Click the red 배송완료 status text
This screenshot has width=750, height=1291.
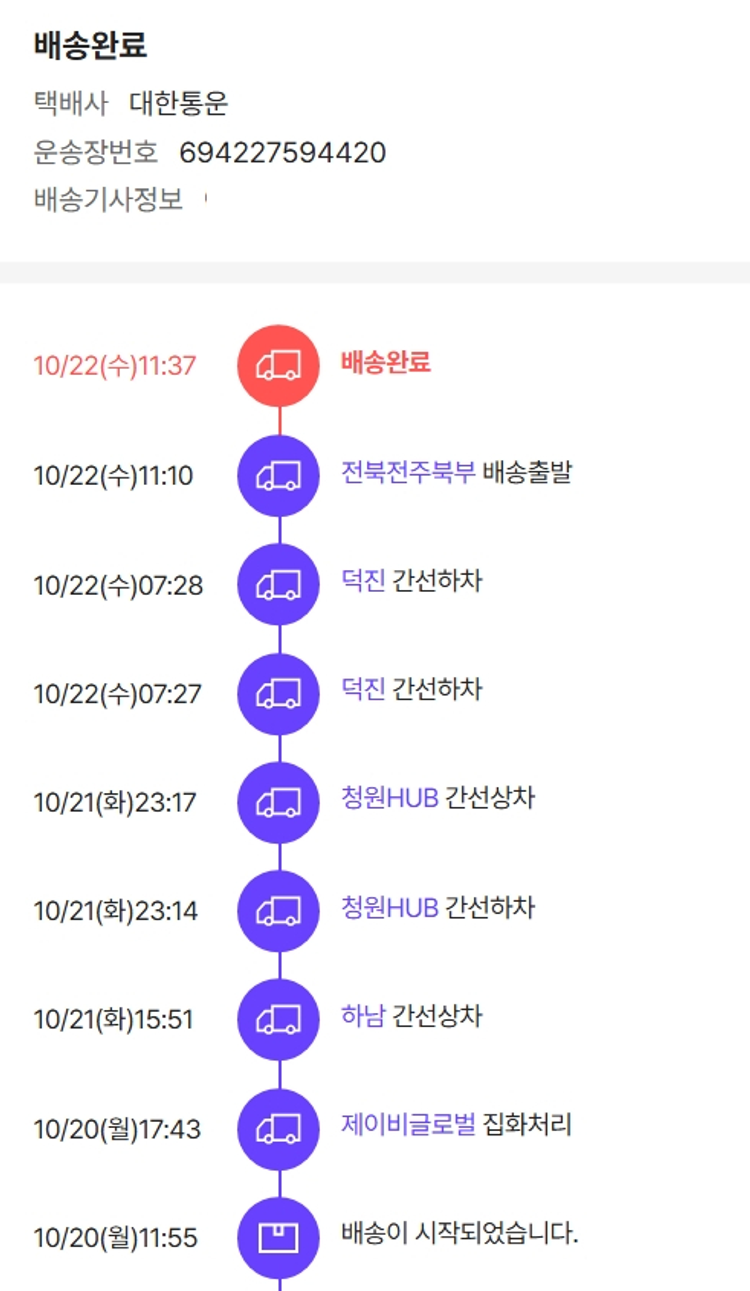[x=386, y=362]
